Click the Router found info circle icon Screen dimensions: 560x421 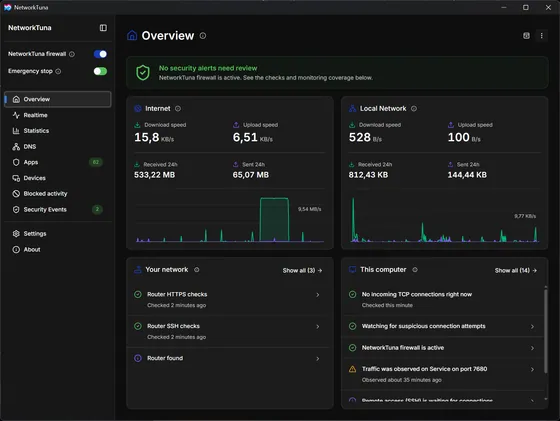(x=138, y=358)
